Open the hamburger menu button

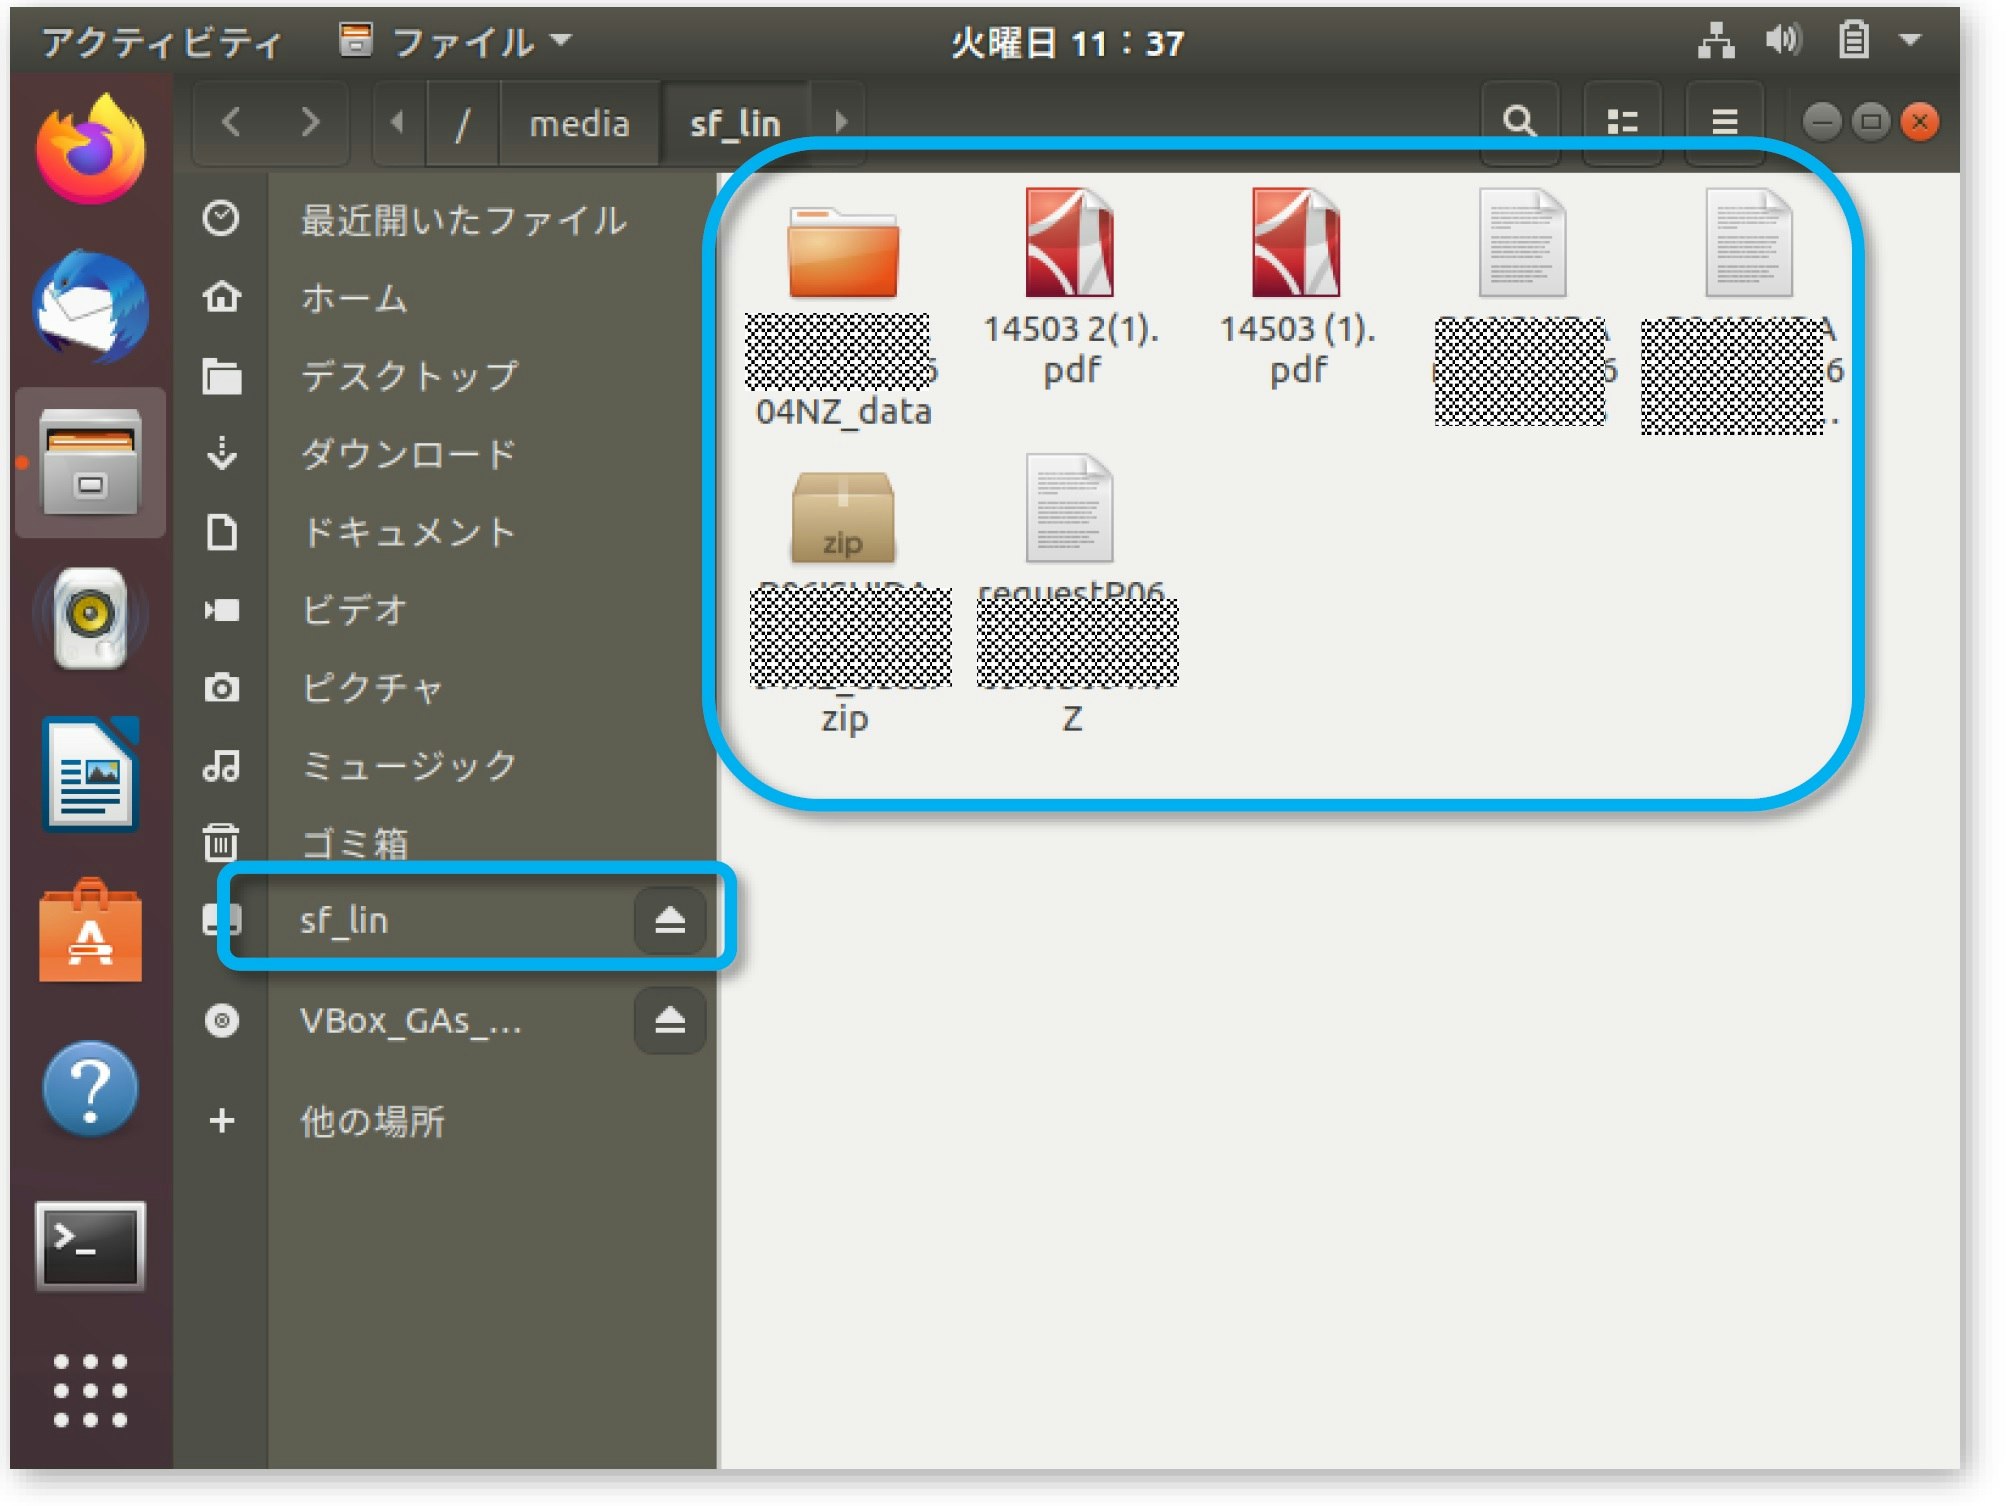1723,122
